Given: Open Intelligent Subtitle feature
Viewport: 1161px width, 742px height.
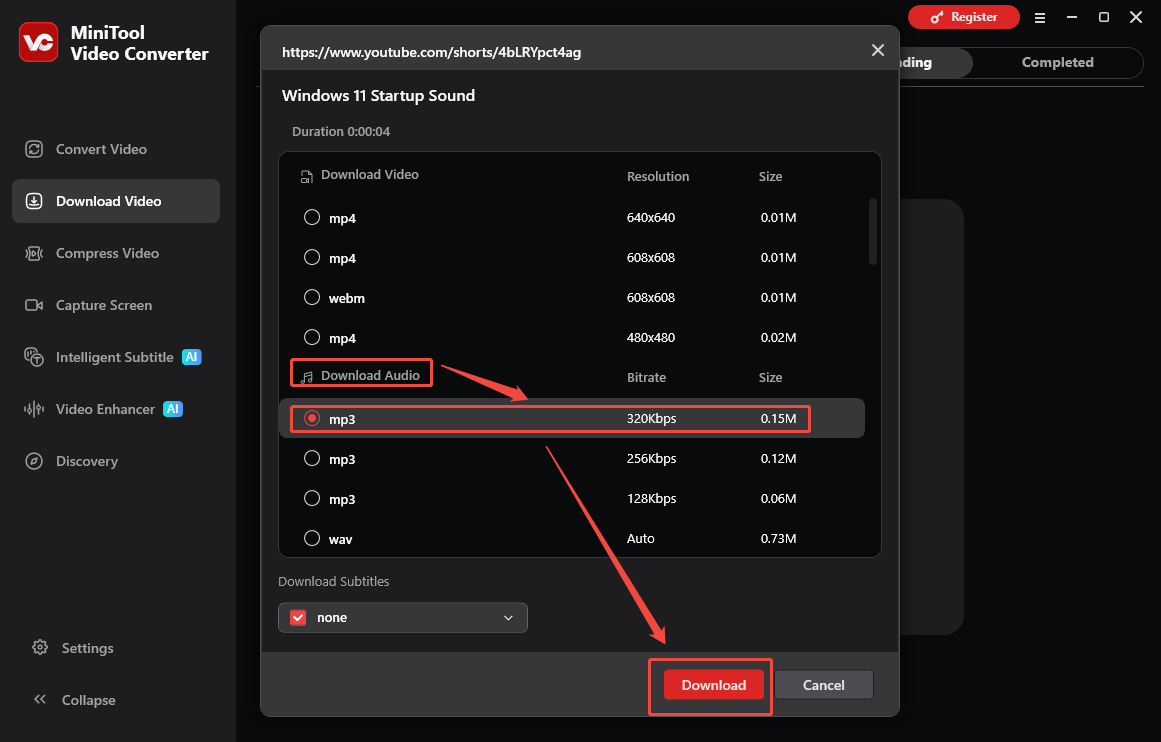Looking at the screenshot, I should [x=115, y=357].
